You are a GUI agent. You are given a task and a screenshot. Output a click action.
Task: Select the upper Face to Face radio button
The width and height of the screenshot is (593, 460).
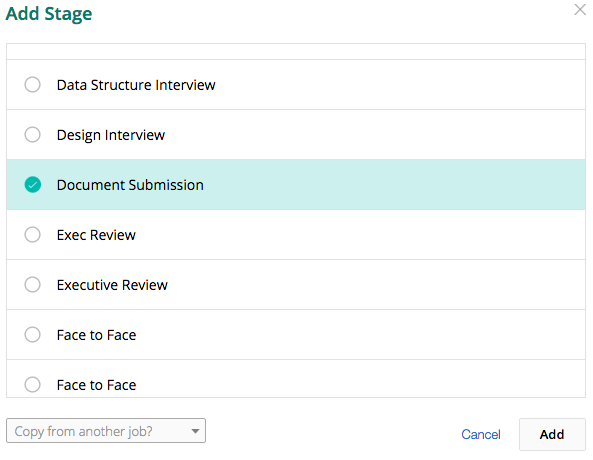click(33, 334)
